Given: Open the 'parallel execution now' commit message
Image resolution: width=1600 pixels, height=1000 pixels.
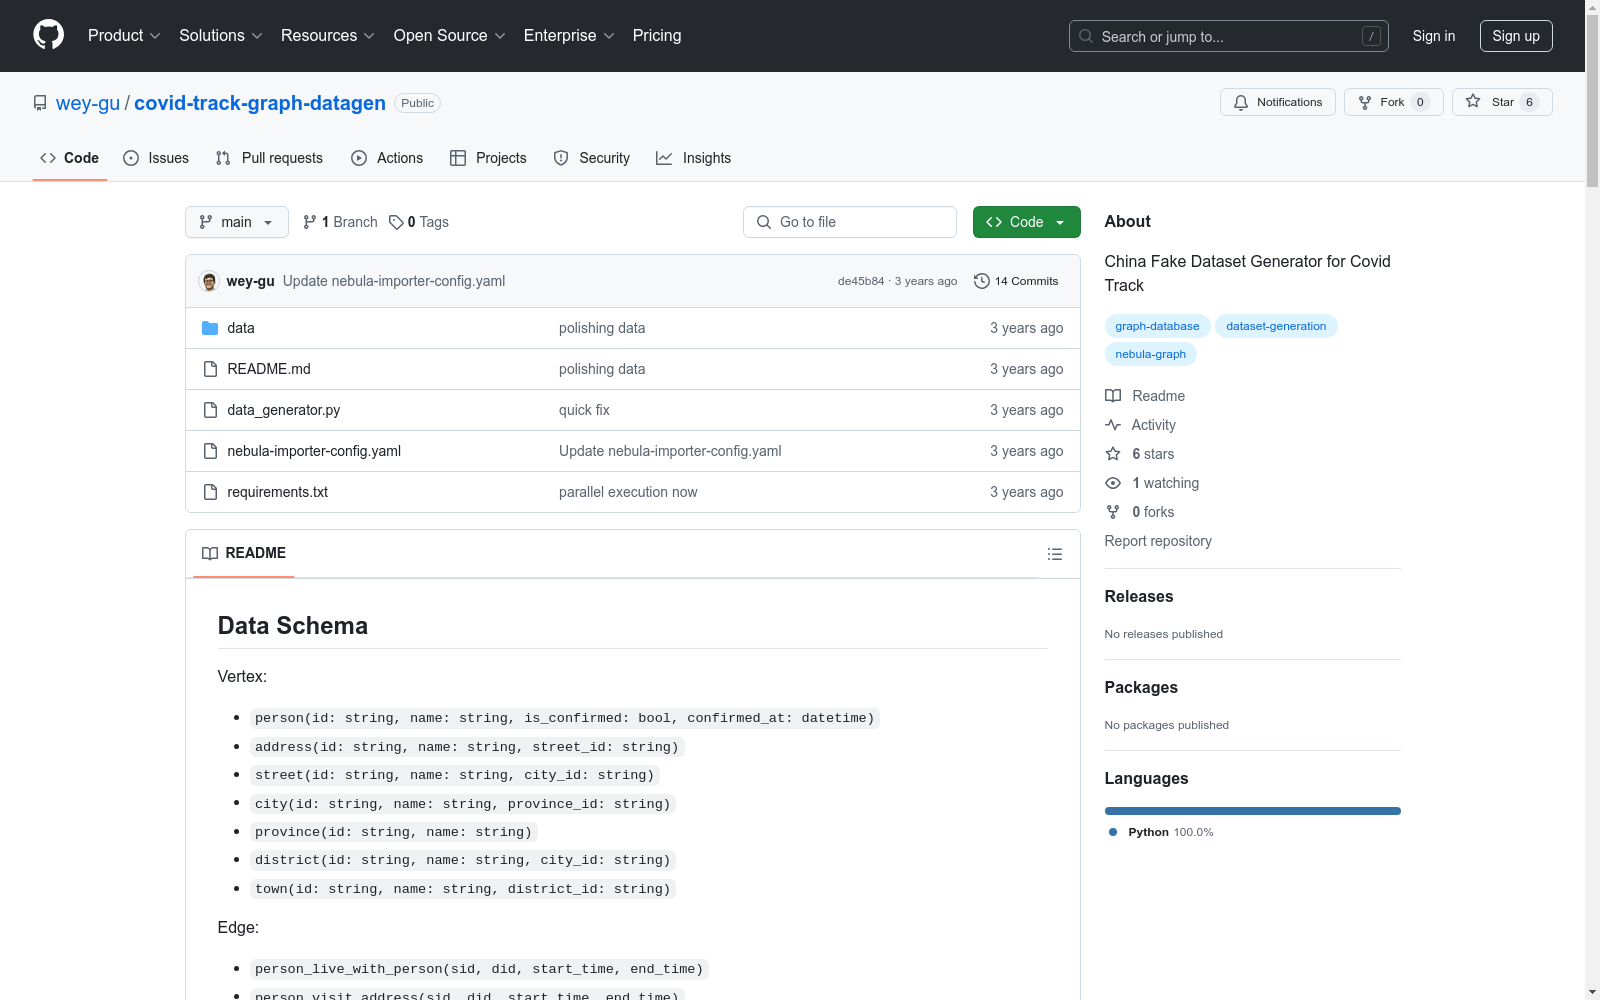Looking at the screenshot, I should click(x=628, y=492).
